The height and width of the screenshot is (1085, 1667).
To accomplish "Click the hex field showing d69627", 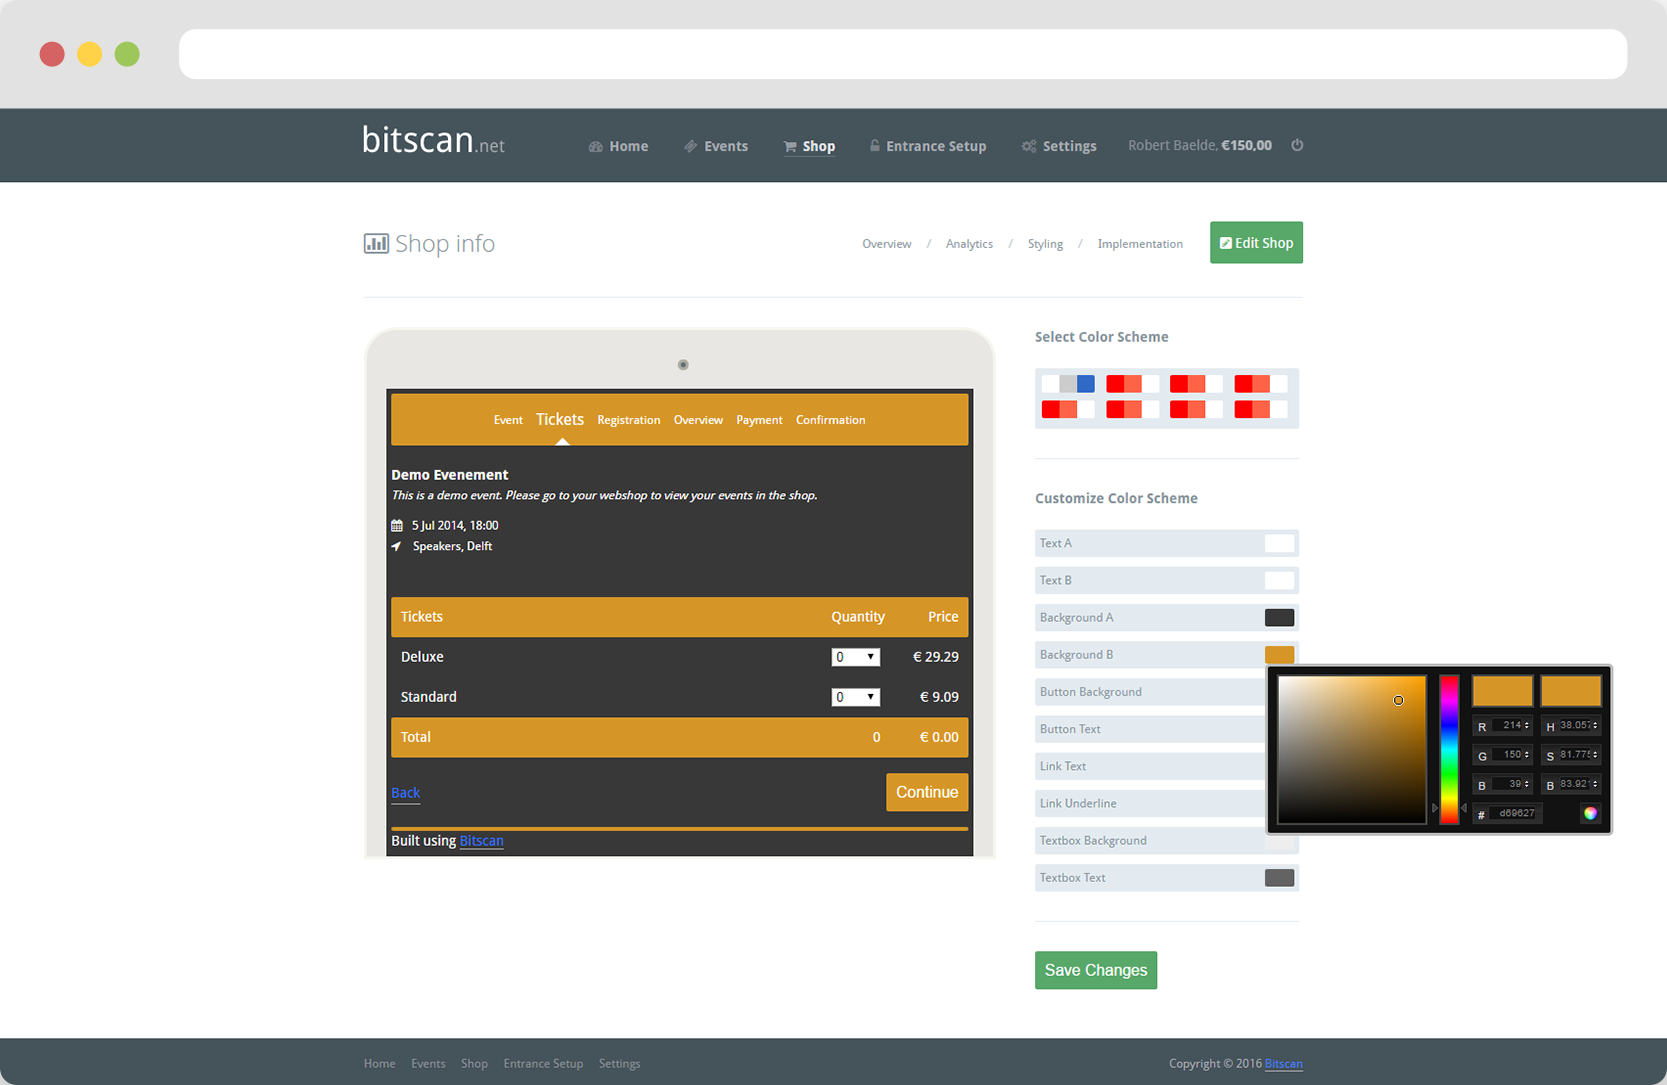I will [1514, 813].
